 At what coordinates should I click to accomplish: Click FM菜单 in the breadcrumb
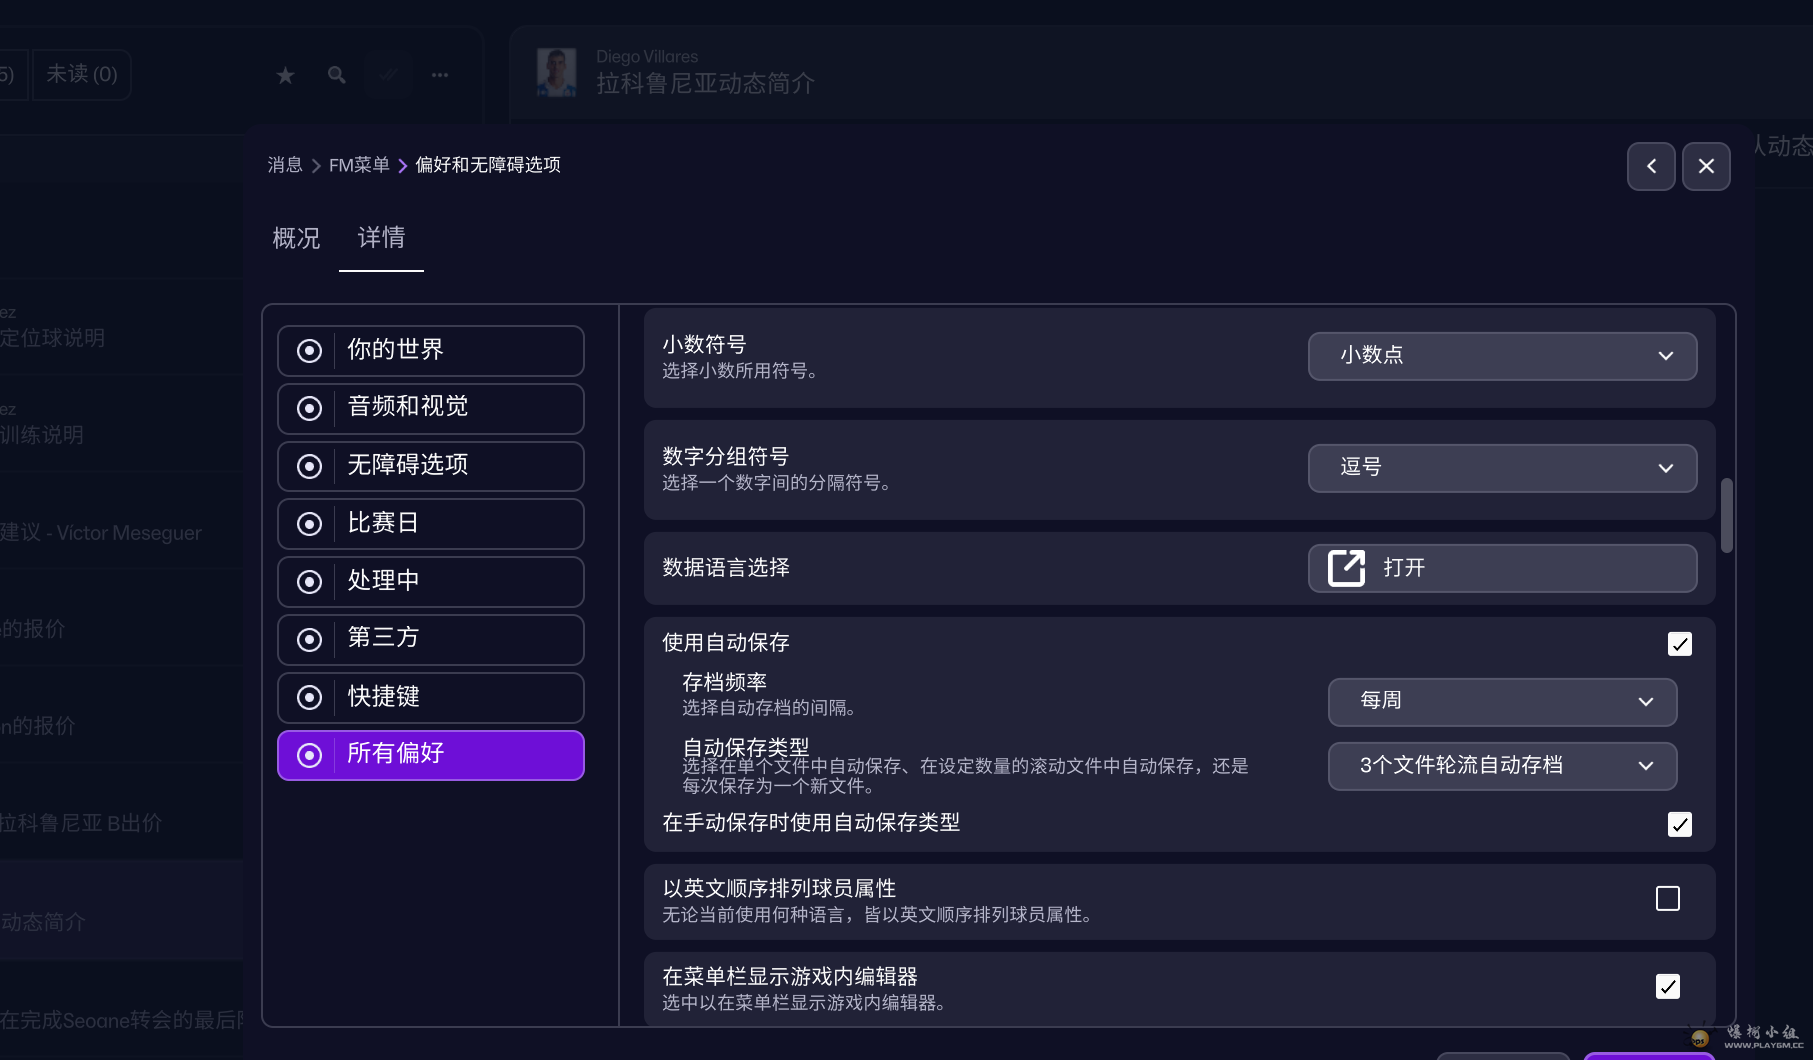pos(359,165)
